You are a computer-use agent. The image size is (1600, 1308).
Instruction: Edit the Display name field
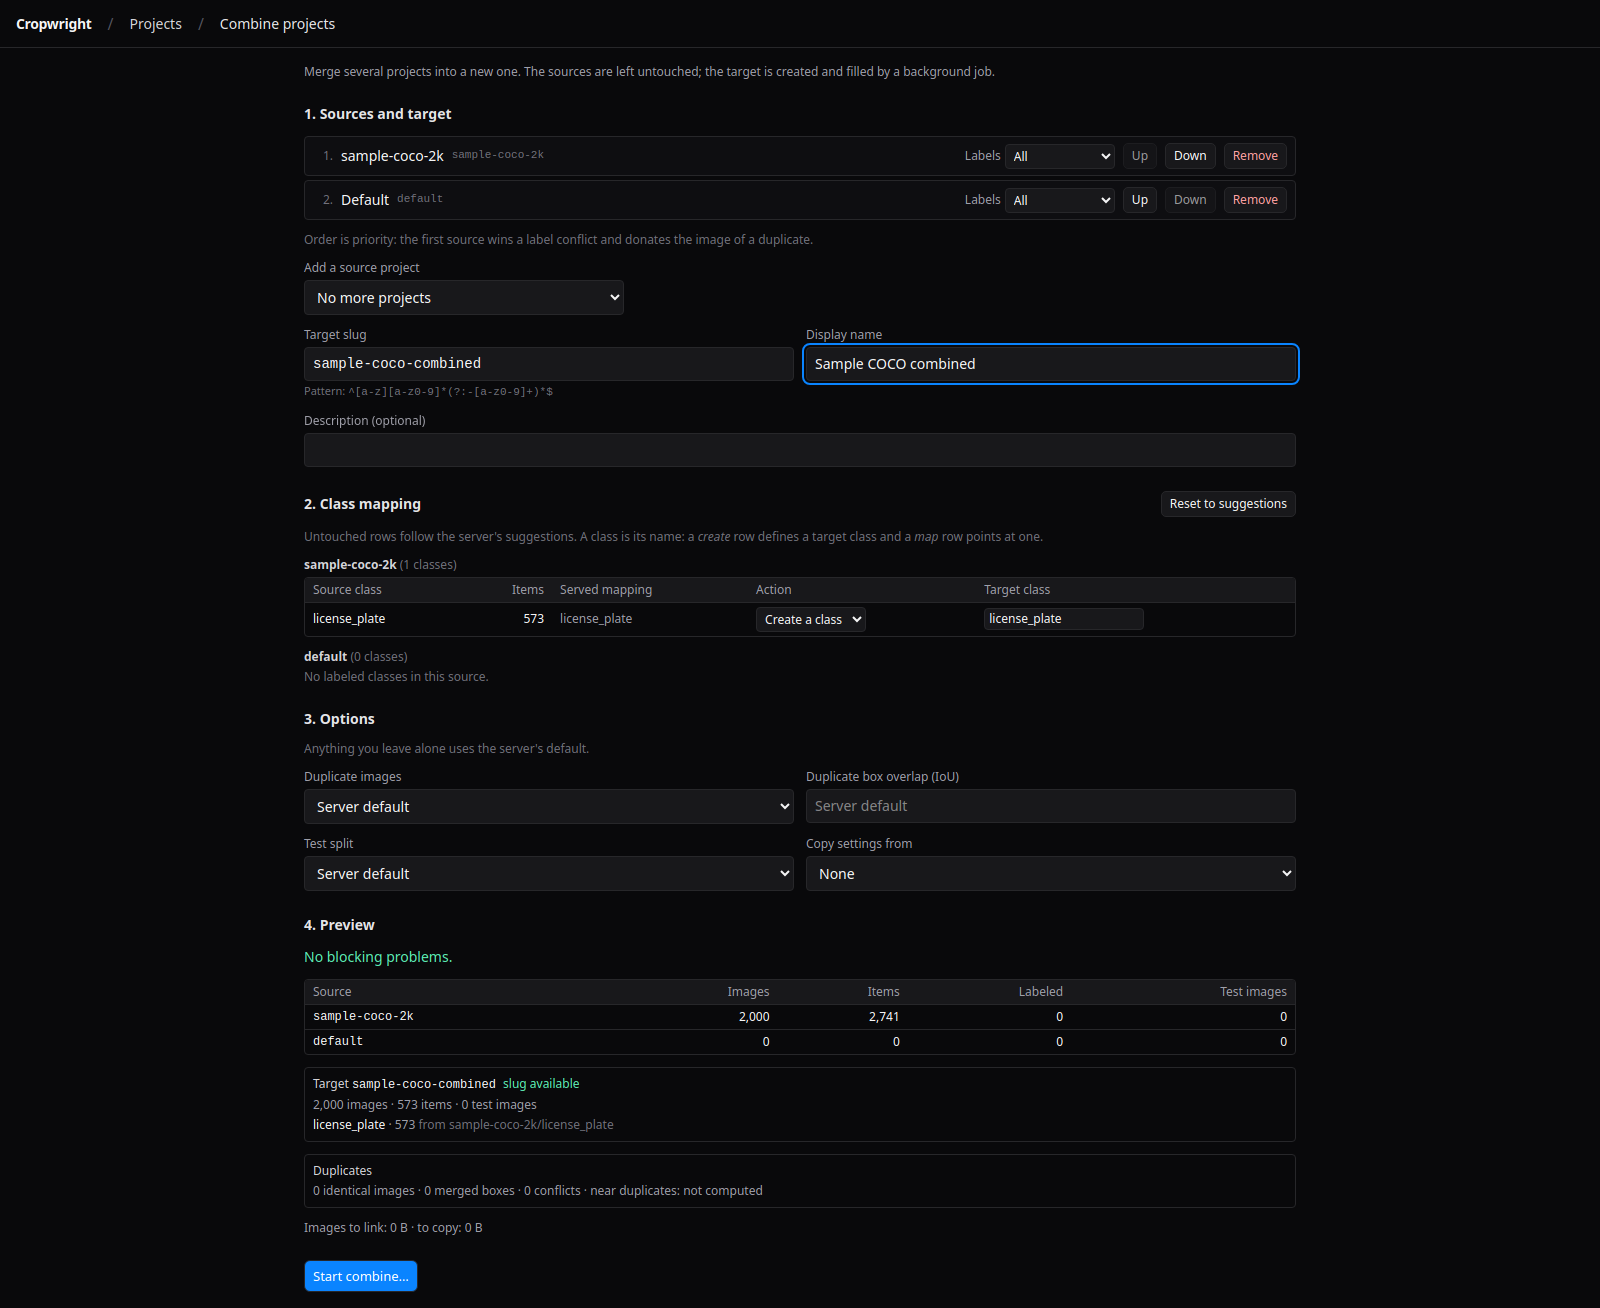click(x=1051, y=364)
